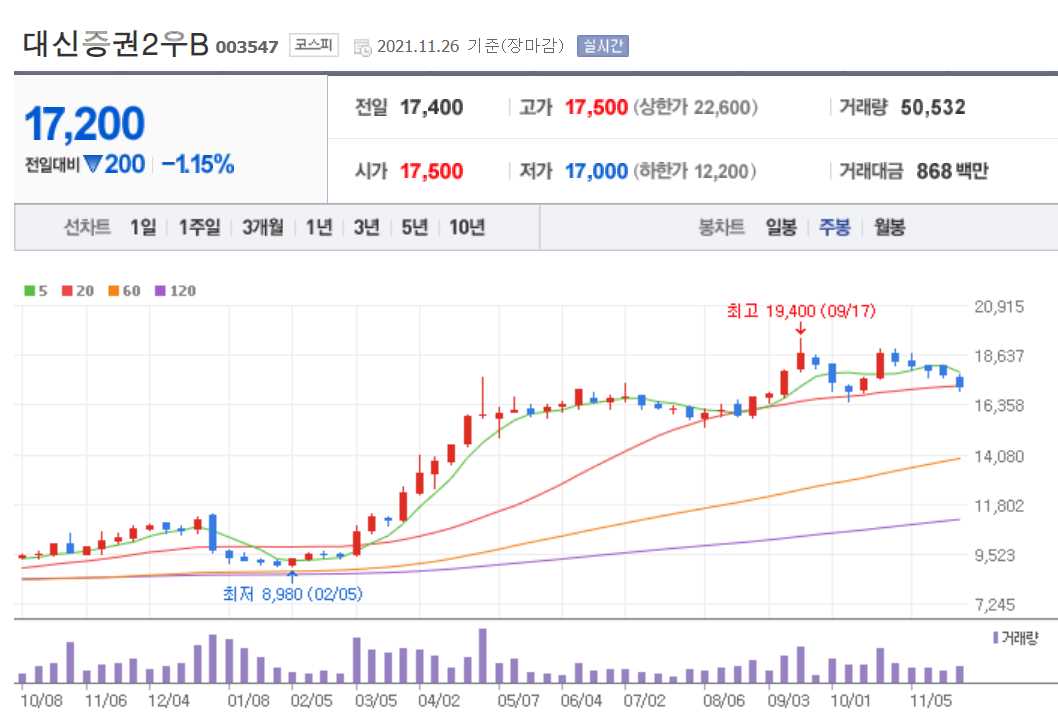The height and width of the screenshot is (725, 1058).
Task: Click the 코스피 market label badge
Action: [314, 45]
